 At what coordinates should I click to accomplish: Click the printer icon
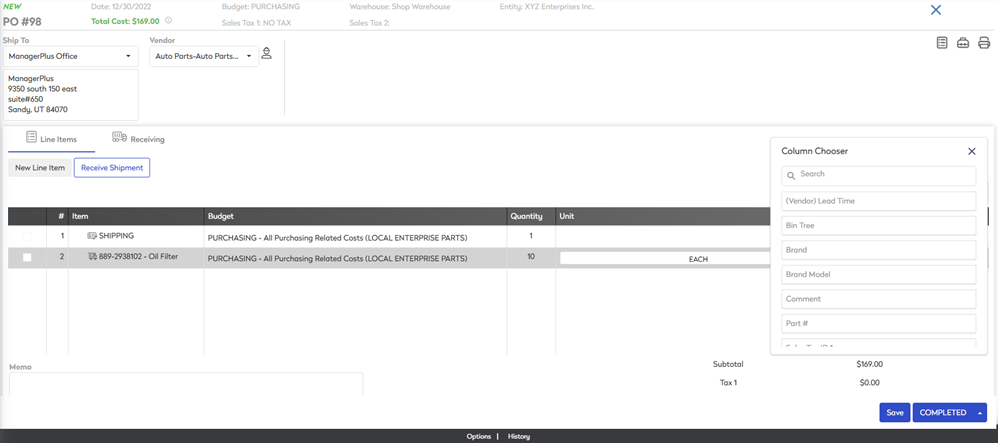pyautogui.click(x=984, y=43)
